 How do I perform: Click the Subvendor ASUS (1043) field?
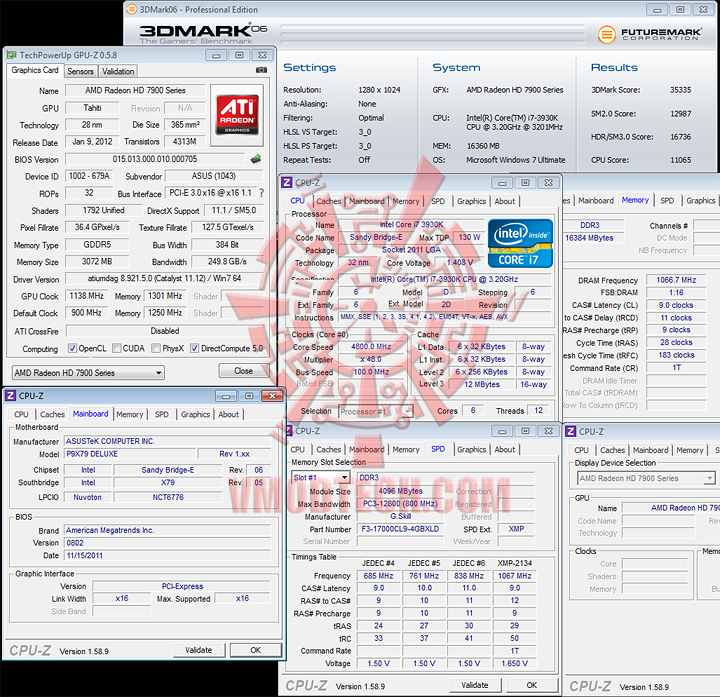(214, 176)
